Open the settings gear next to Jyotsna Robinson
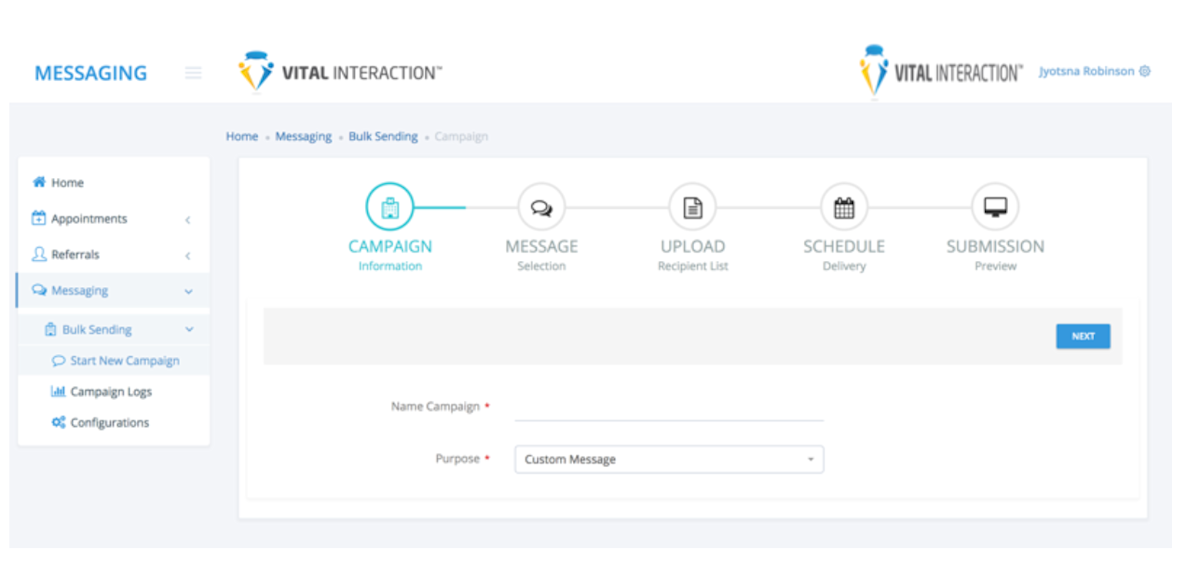The image size is (1200, 578). pyautogui.click(x=1145, y=72)
